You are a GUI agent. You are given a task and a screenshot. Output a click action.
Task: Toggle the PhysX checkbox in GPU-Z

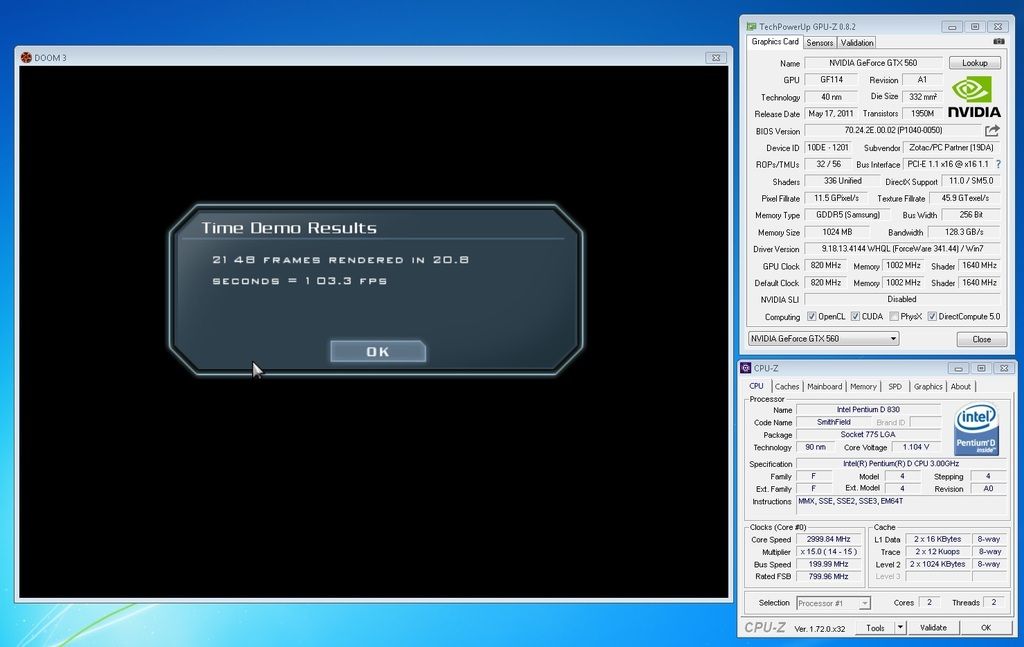(893, 317)
